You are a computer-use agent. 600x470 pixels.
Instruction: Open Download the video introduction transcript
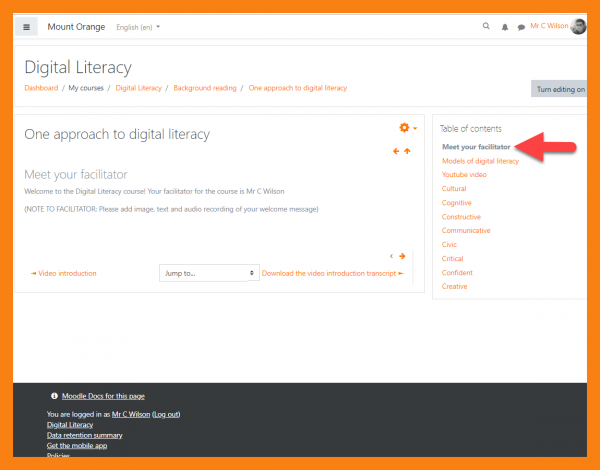coord(332,273)
